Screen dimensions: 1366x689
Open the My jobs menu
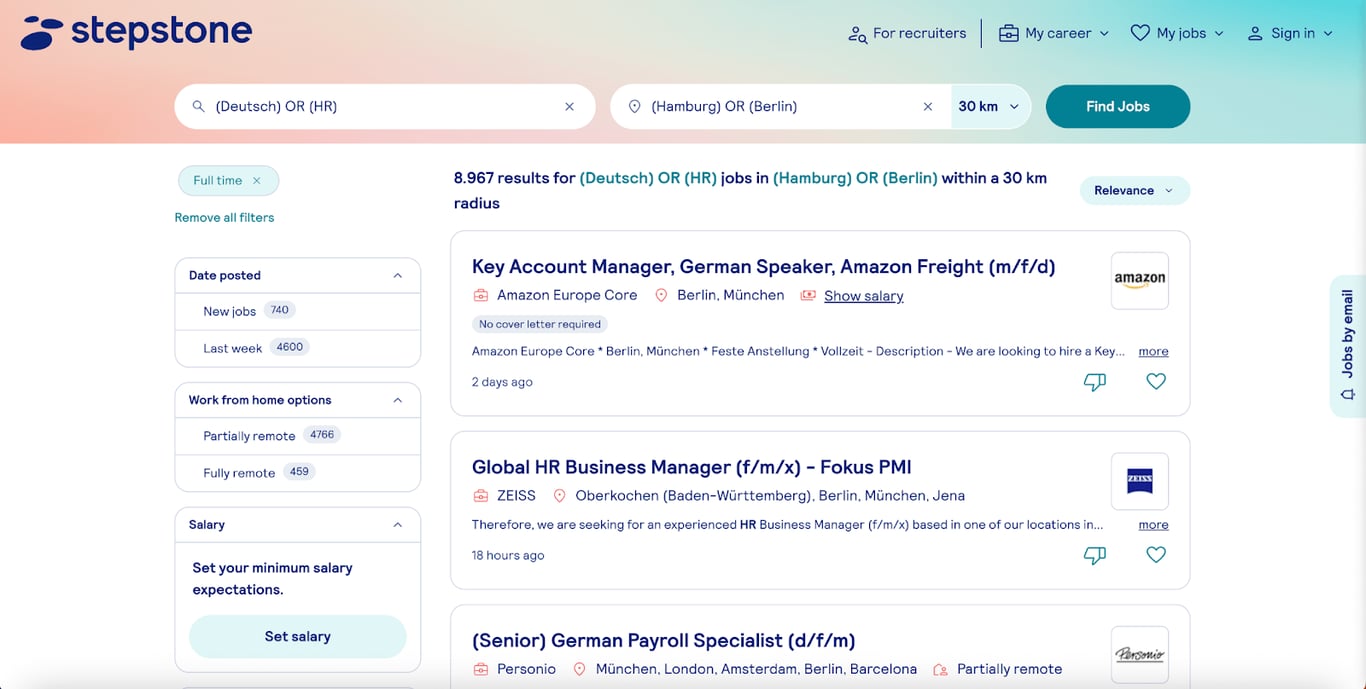pos(1177,33)
